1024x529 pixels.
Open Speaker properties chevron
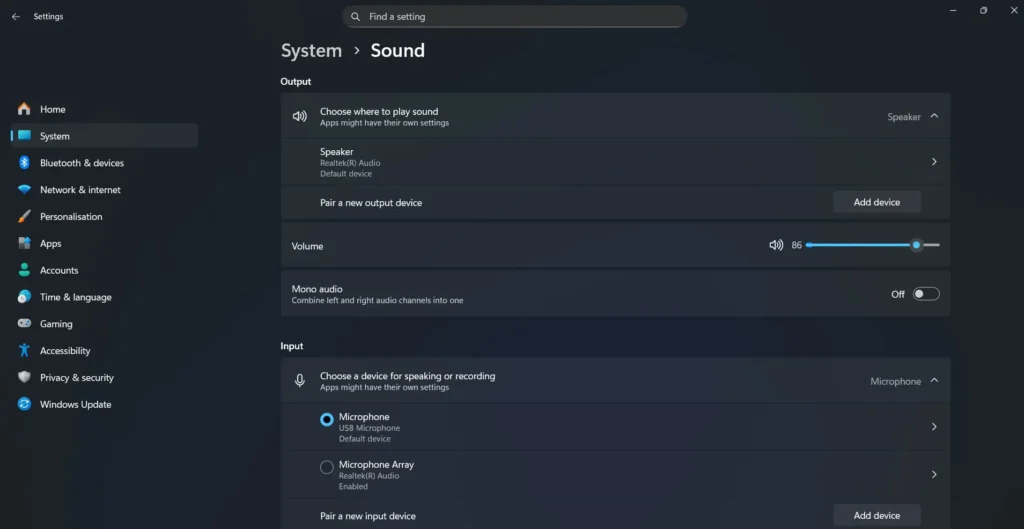pyautogui.click(x=934, y=161)
